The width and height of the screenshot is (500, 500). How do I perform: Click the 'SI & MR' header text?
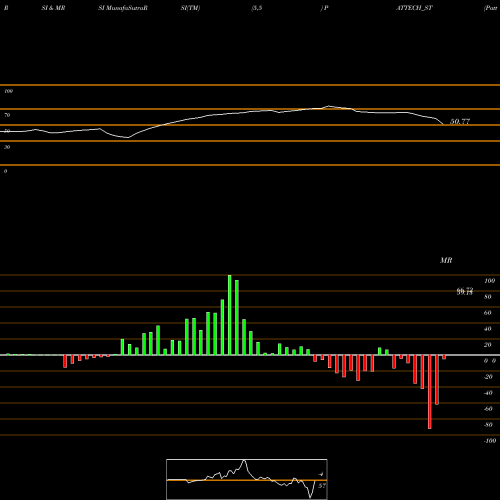click(53, 8)
